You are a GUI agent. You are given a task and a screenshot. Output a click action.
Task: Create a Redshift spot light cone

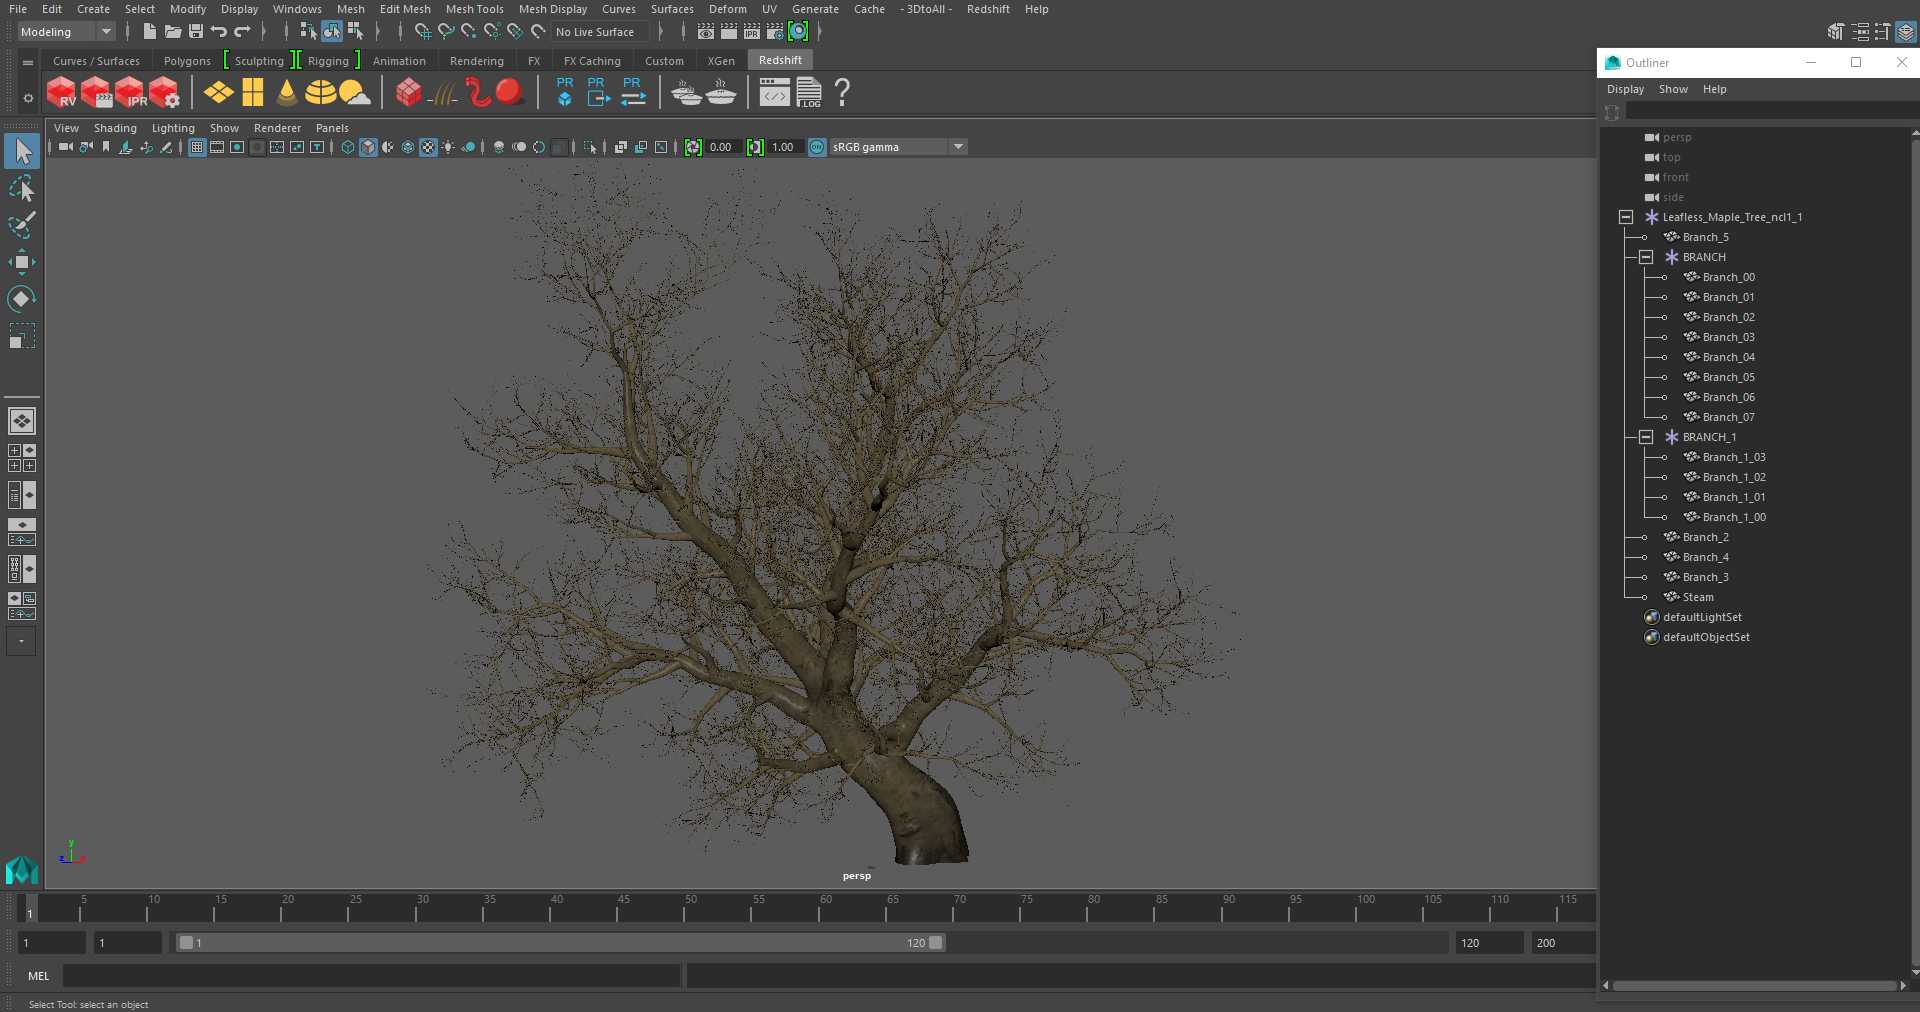[x=287, y=93]
